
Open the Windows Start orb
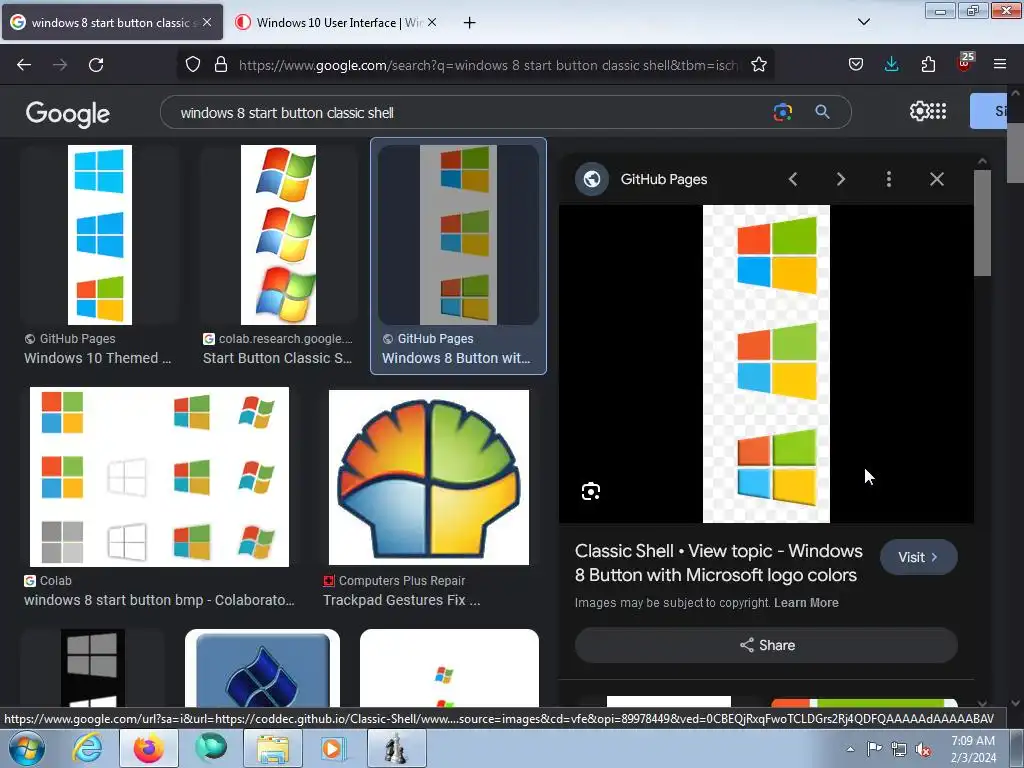pos(27,748)
